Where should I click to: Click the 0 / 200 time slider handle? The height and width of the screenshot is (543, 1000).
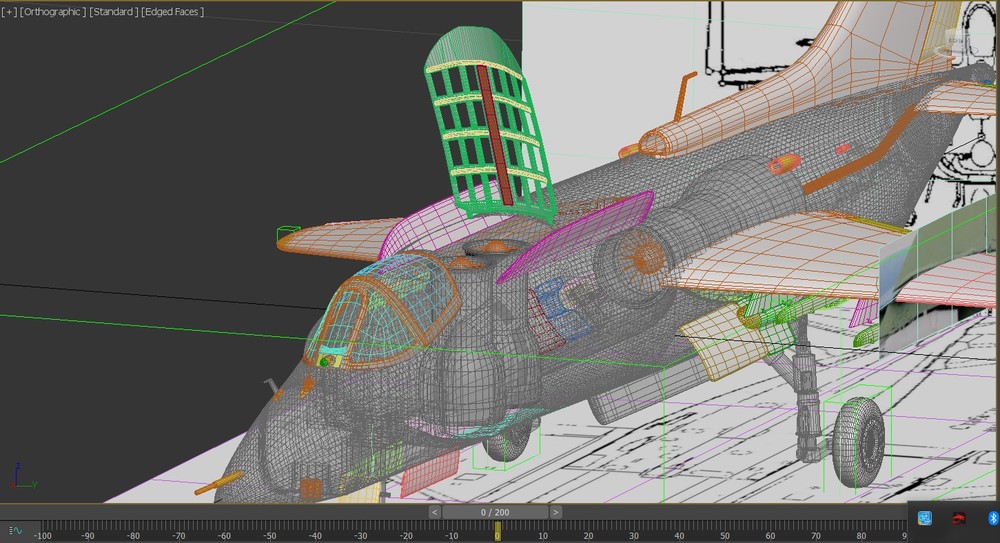click(495, 512)
